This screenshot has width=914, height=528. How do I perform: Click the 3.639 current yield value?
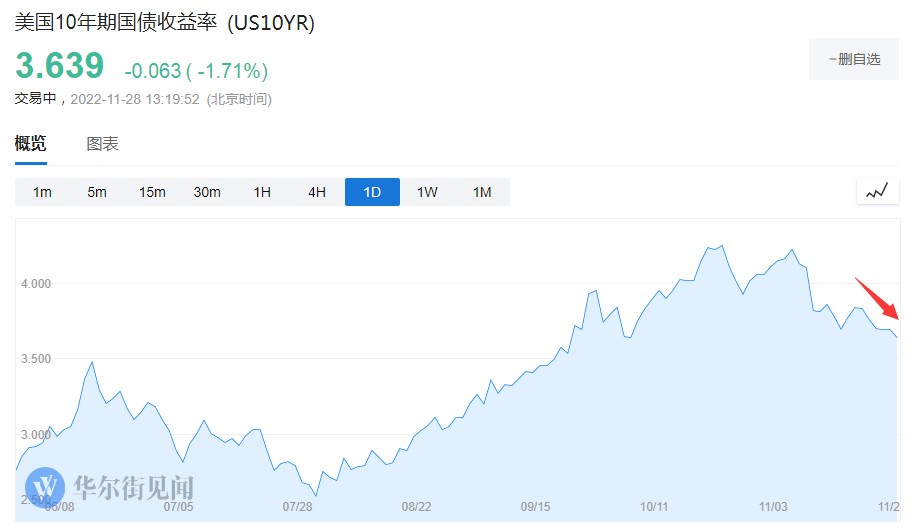pyautogui.click(x=59, y=66)
